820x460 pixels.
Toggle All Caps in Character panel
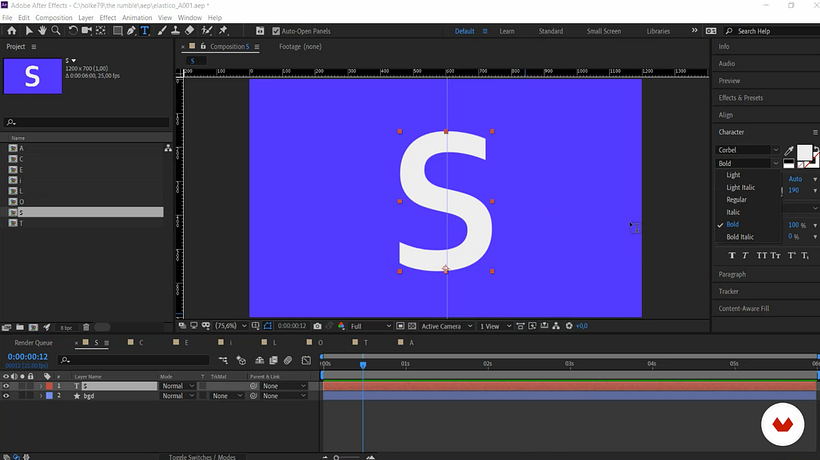[761, 256]
